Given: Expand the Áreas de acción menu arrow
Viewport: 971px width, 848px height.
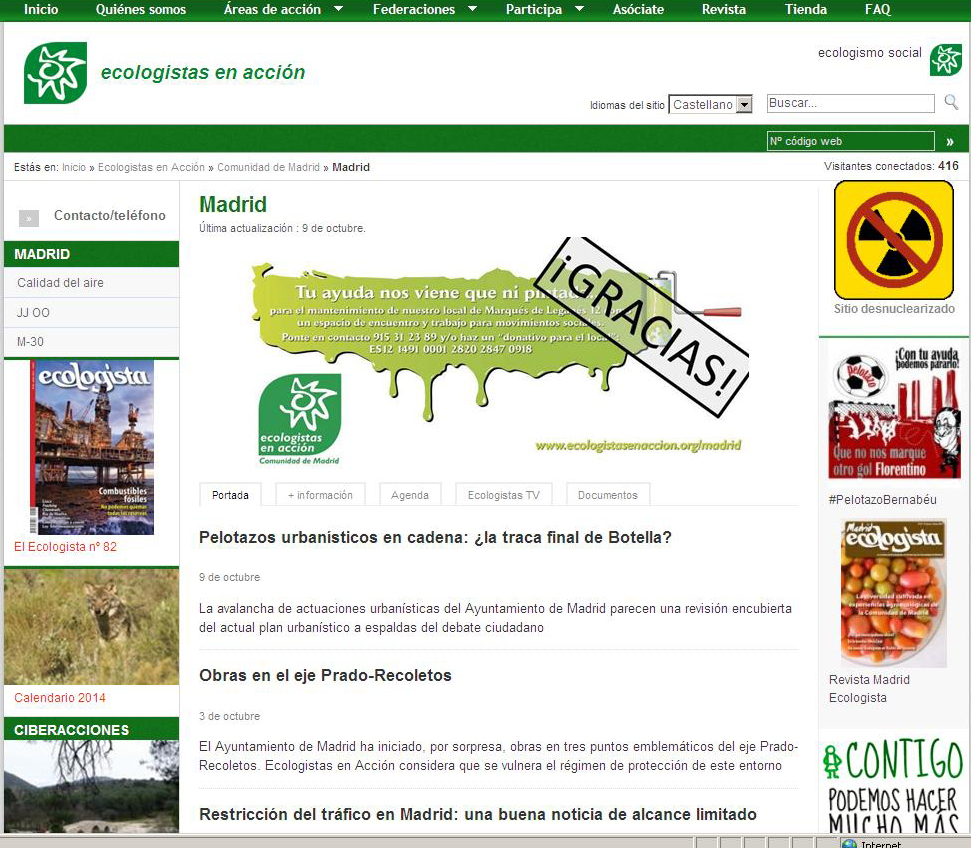Looking at the screenshot, I should pos(338,9).
